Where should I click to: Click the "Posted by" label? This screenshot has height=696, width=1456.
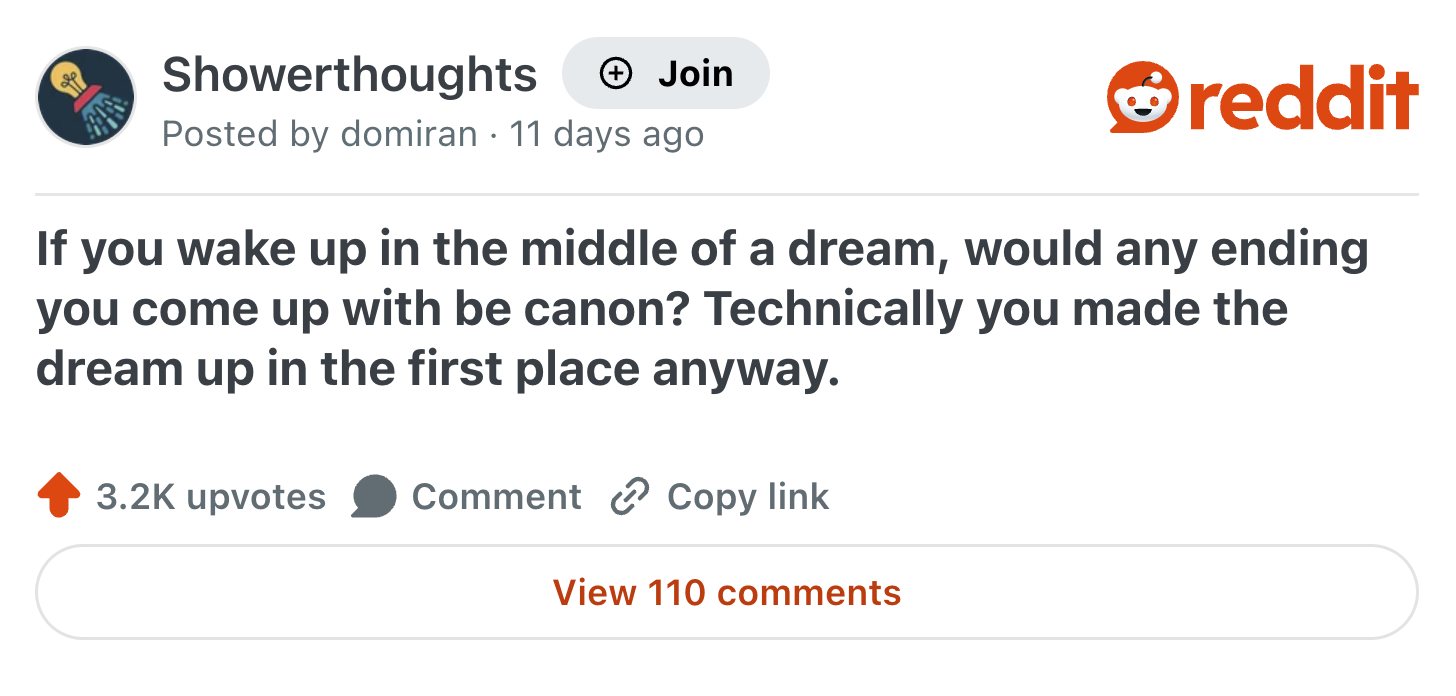point(245,134)
